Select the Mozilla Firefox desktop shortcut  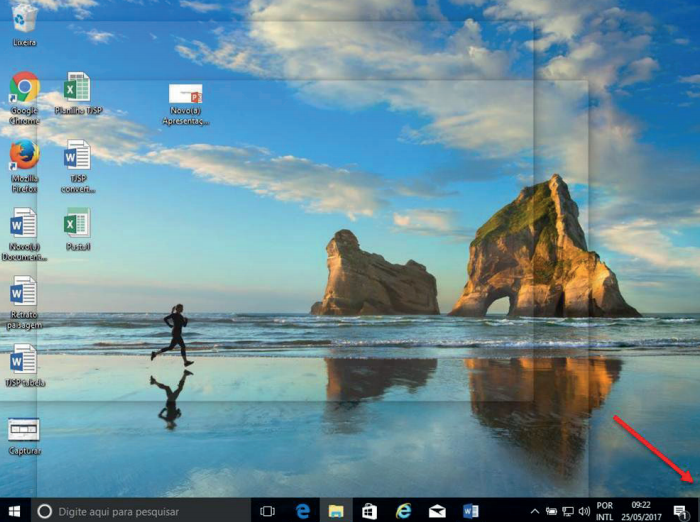25,155
